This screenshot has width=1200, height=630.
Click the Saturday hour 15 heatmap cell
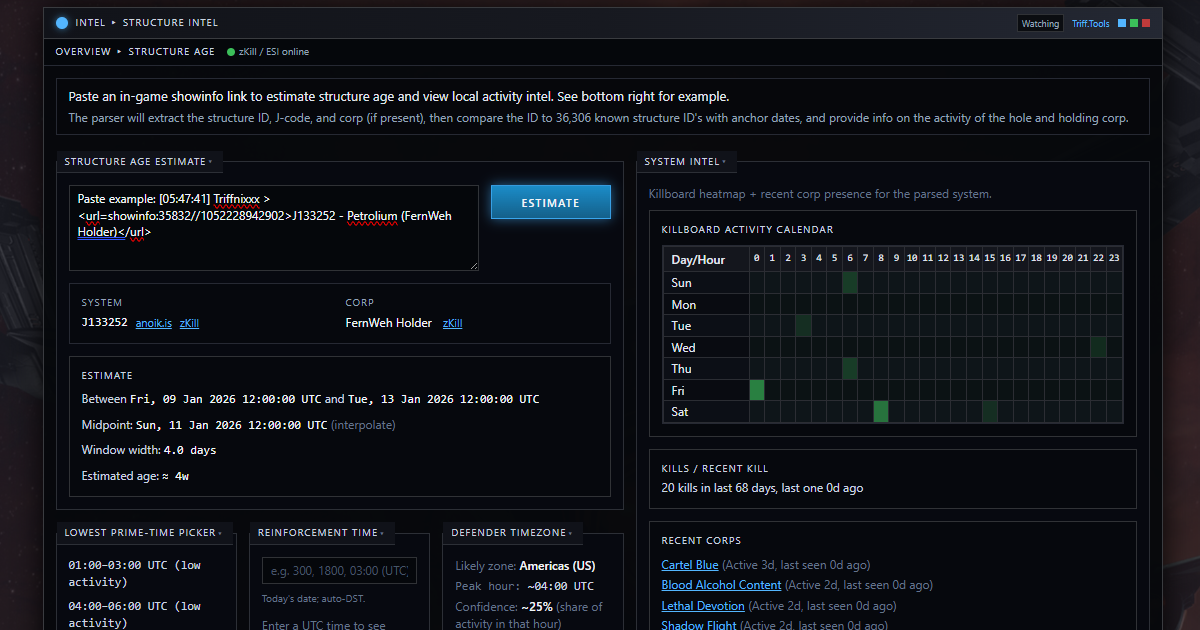tap(990, 412)
